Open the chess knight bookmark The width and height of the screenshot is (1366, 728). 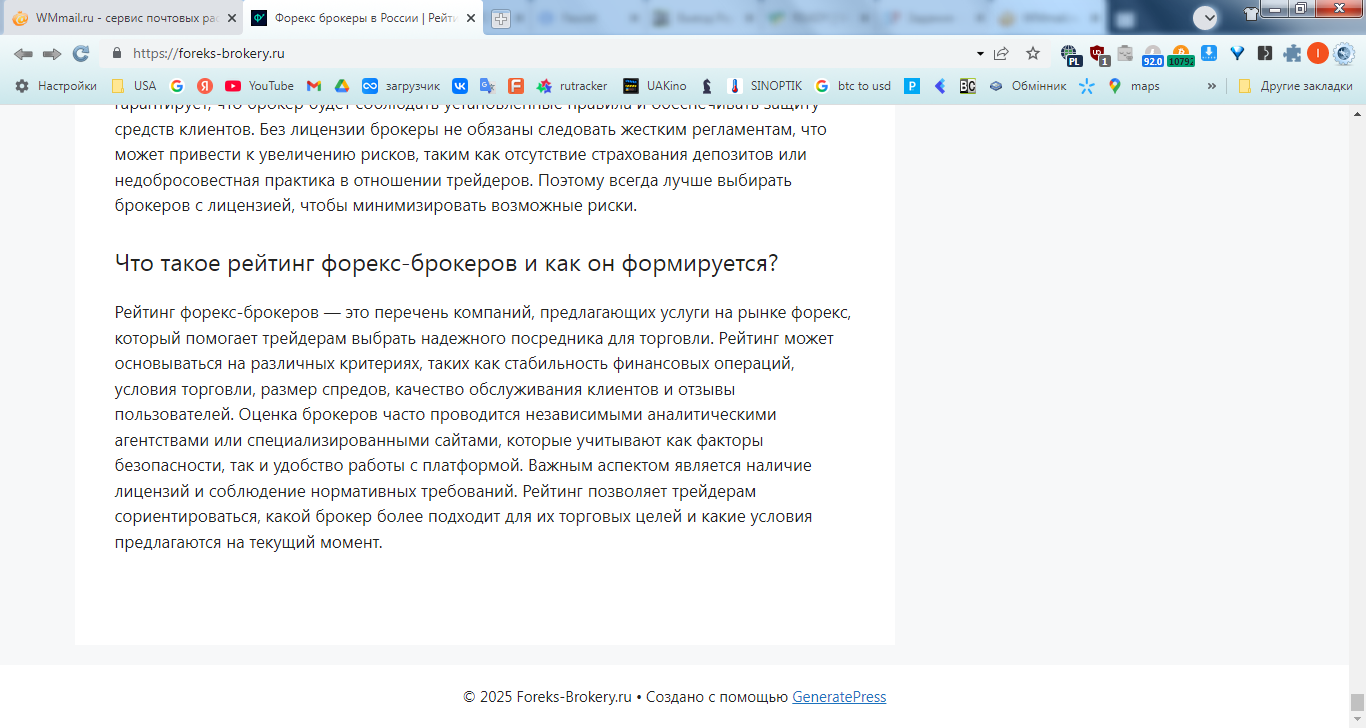coord(707,86)
